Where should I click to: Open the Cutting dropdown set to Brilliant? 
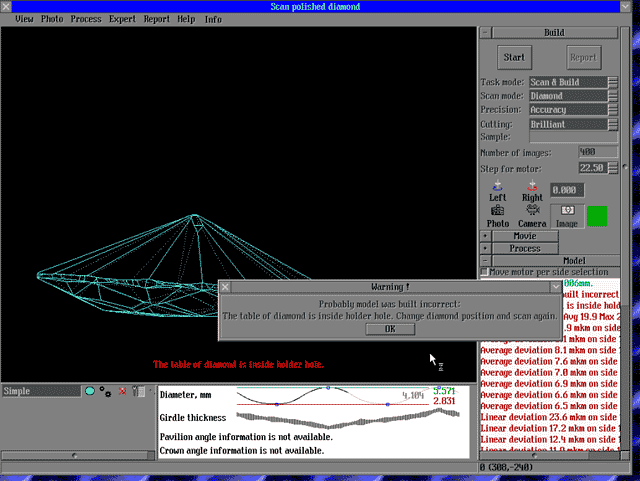click(x=612, y=124)
